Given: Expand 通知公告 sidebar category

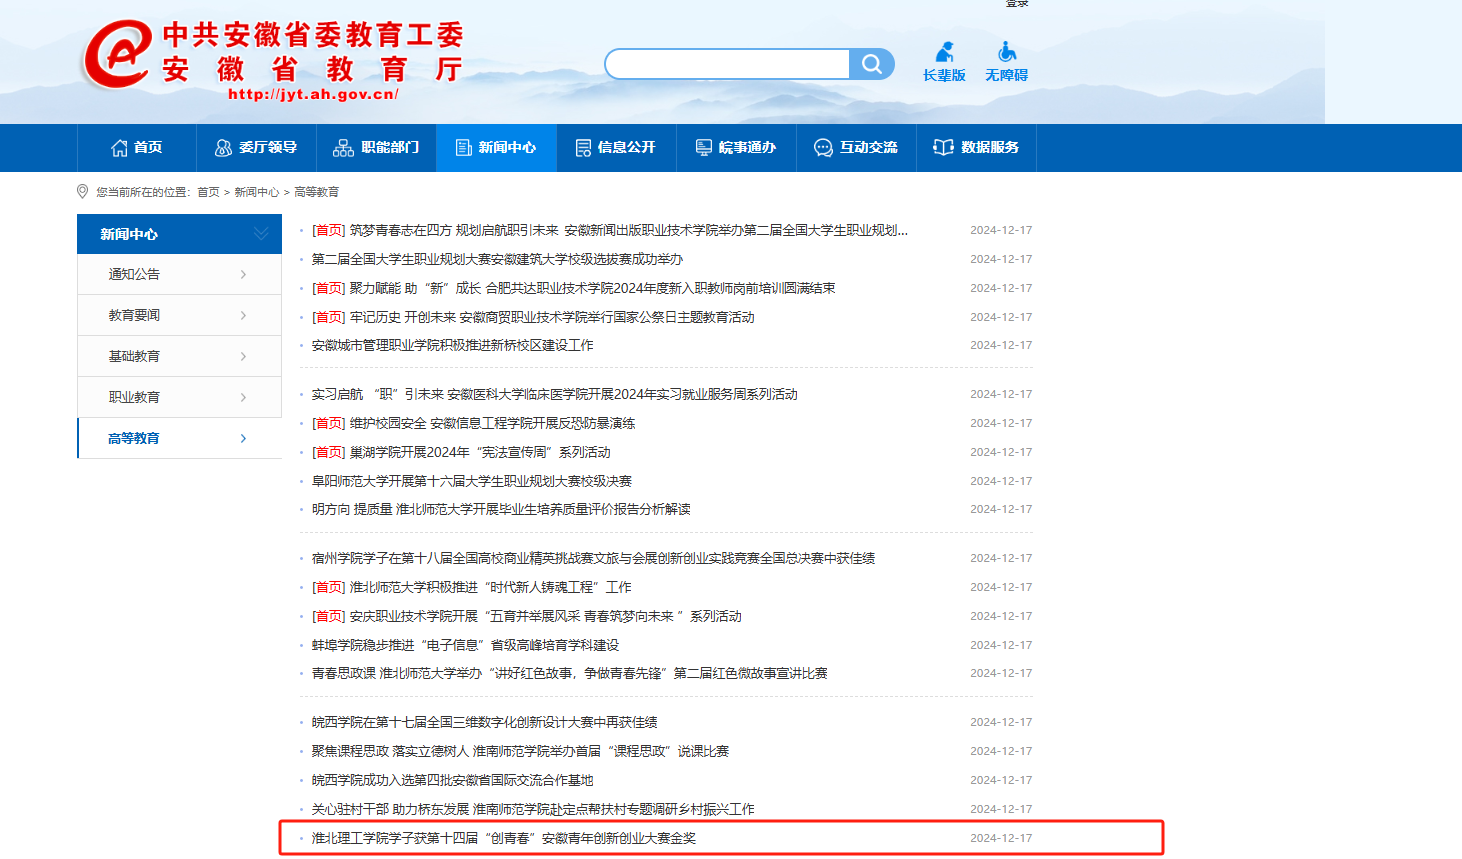Looking at the screenshot, I should 179,274.
